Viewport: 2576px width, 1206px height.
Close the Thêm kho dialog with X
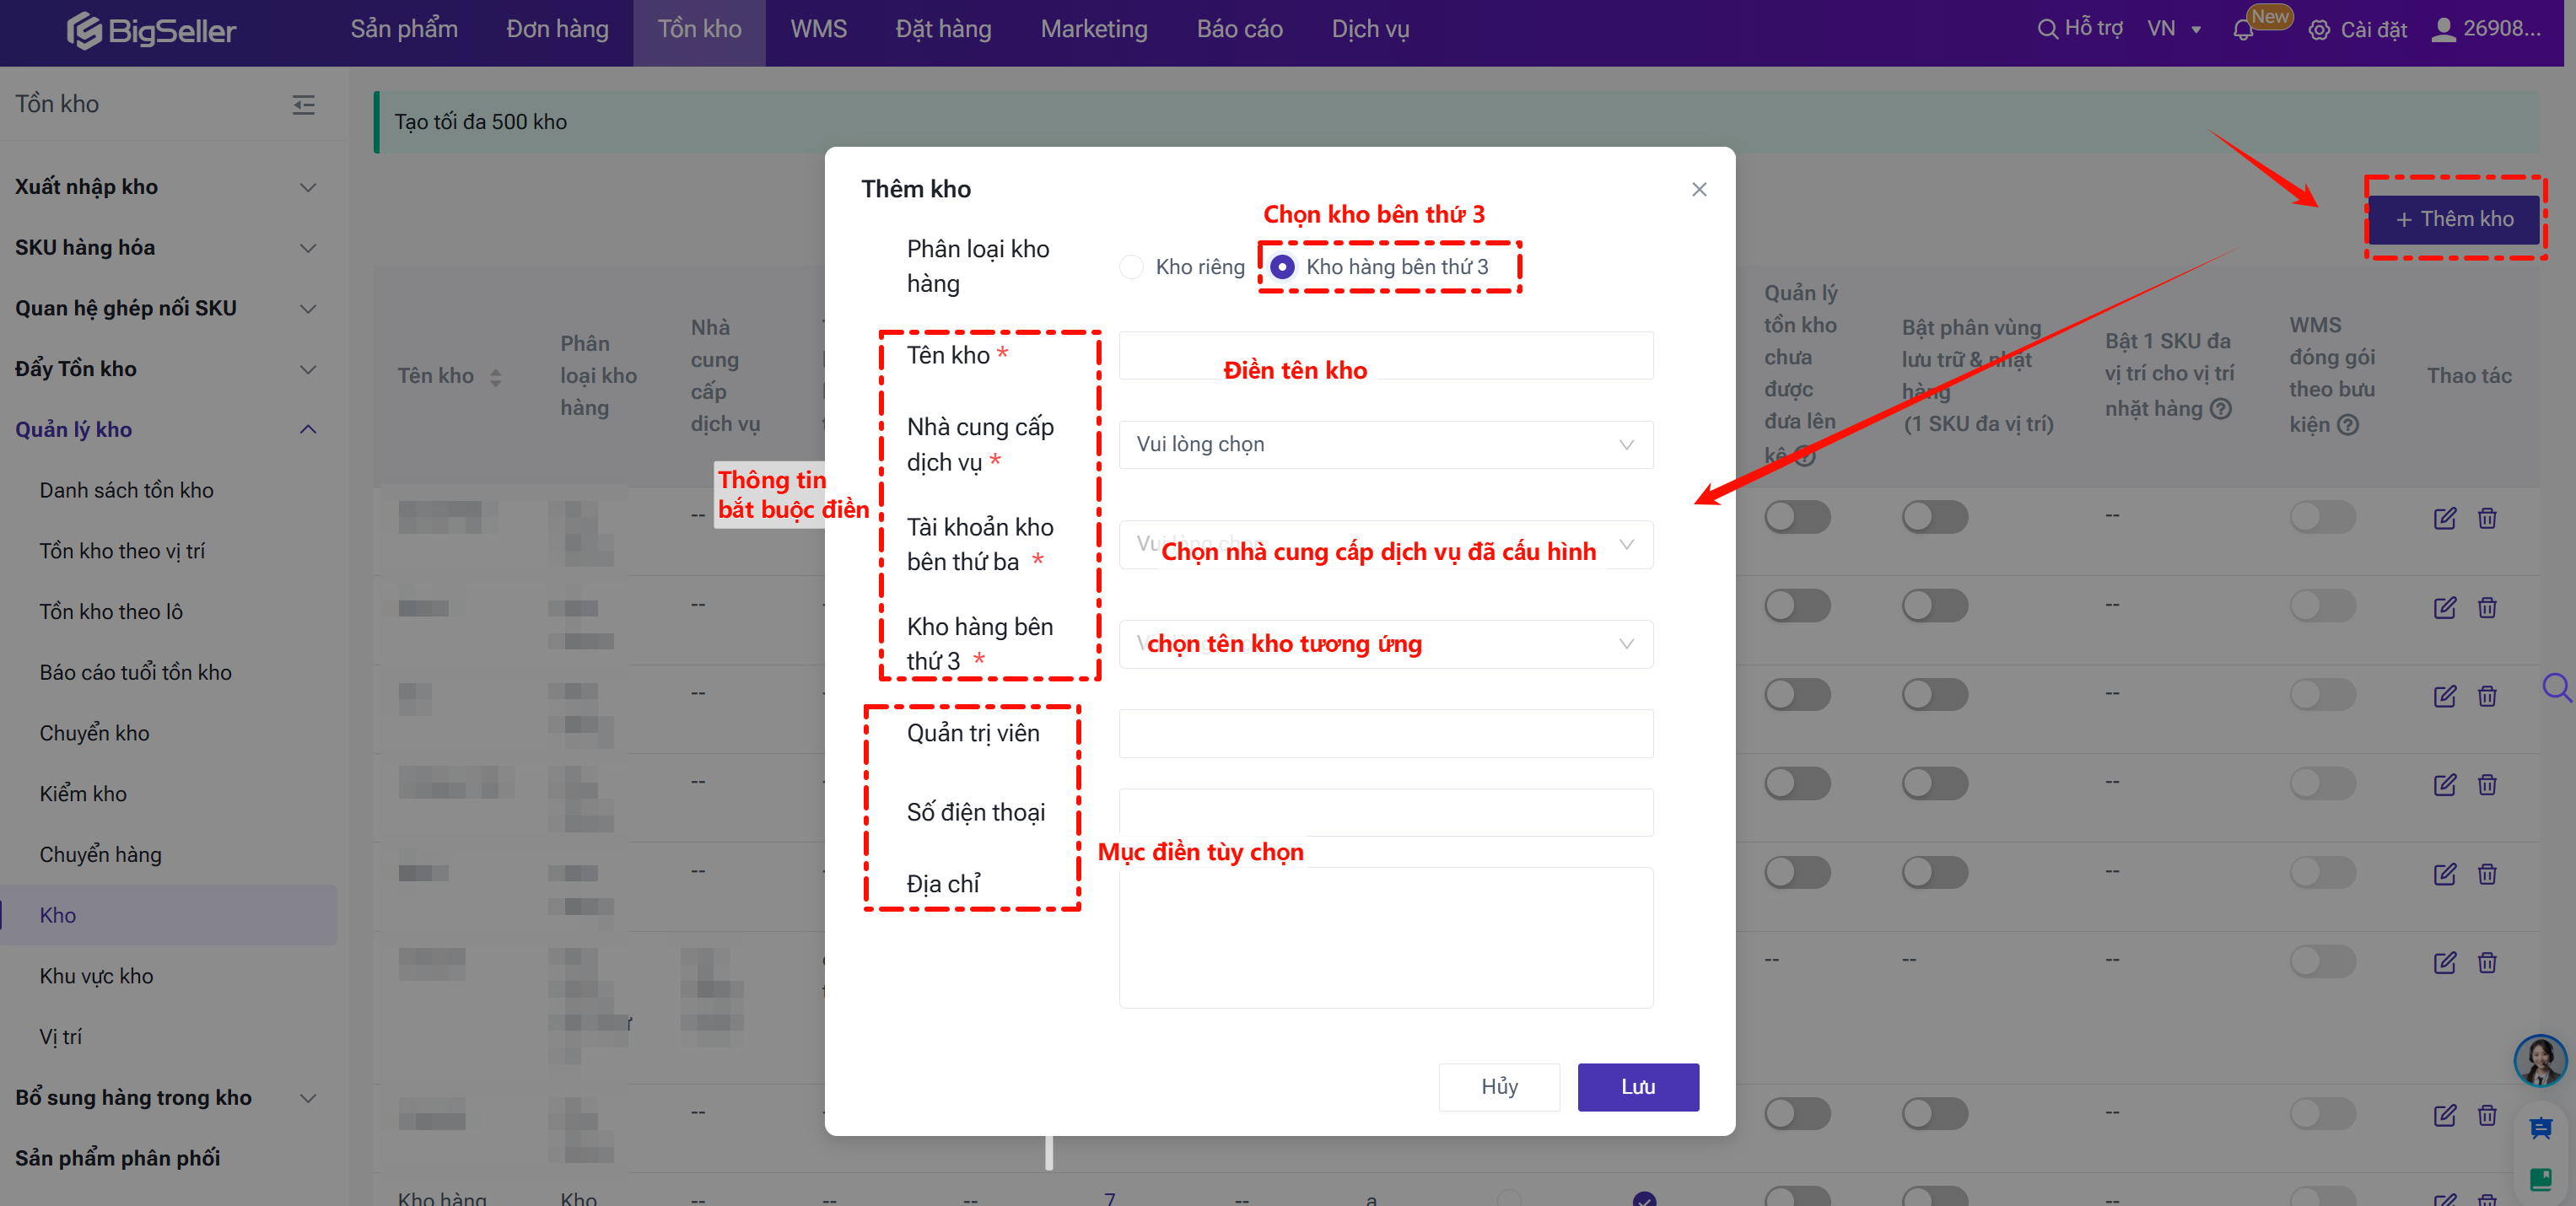tap(1698, 189)
